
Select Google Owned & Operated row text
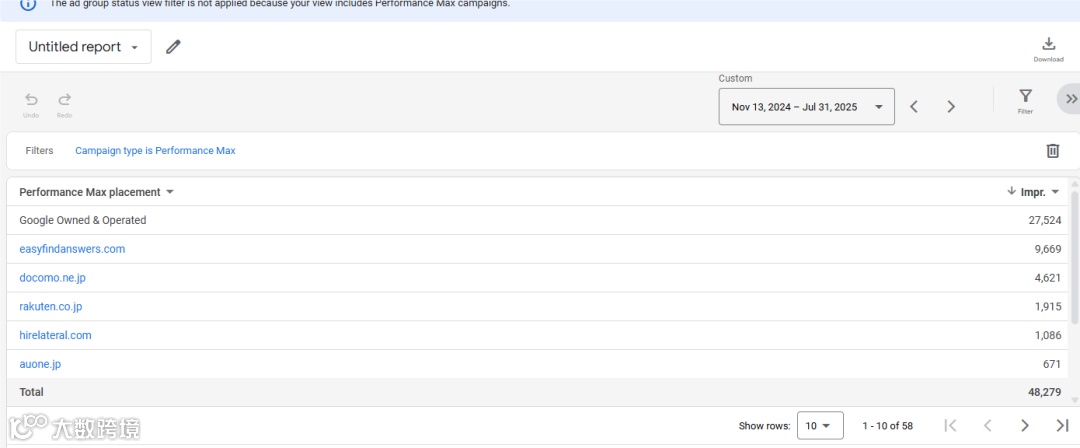[83, 221]
